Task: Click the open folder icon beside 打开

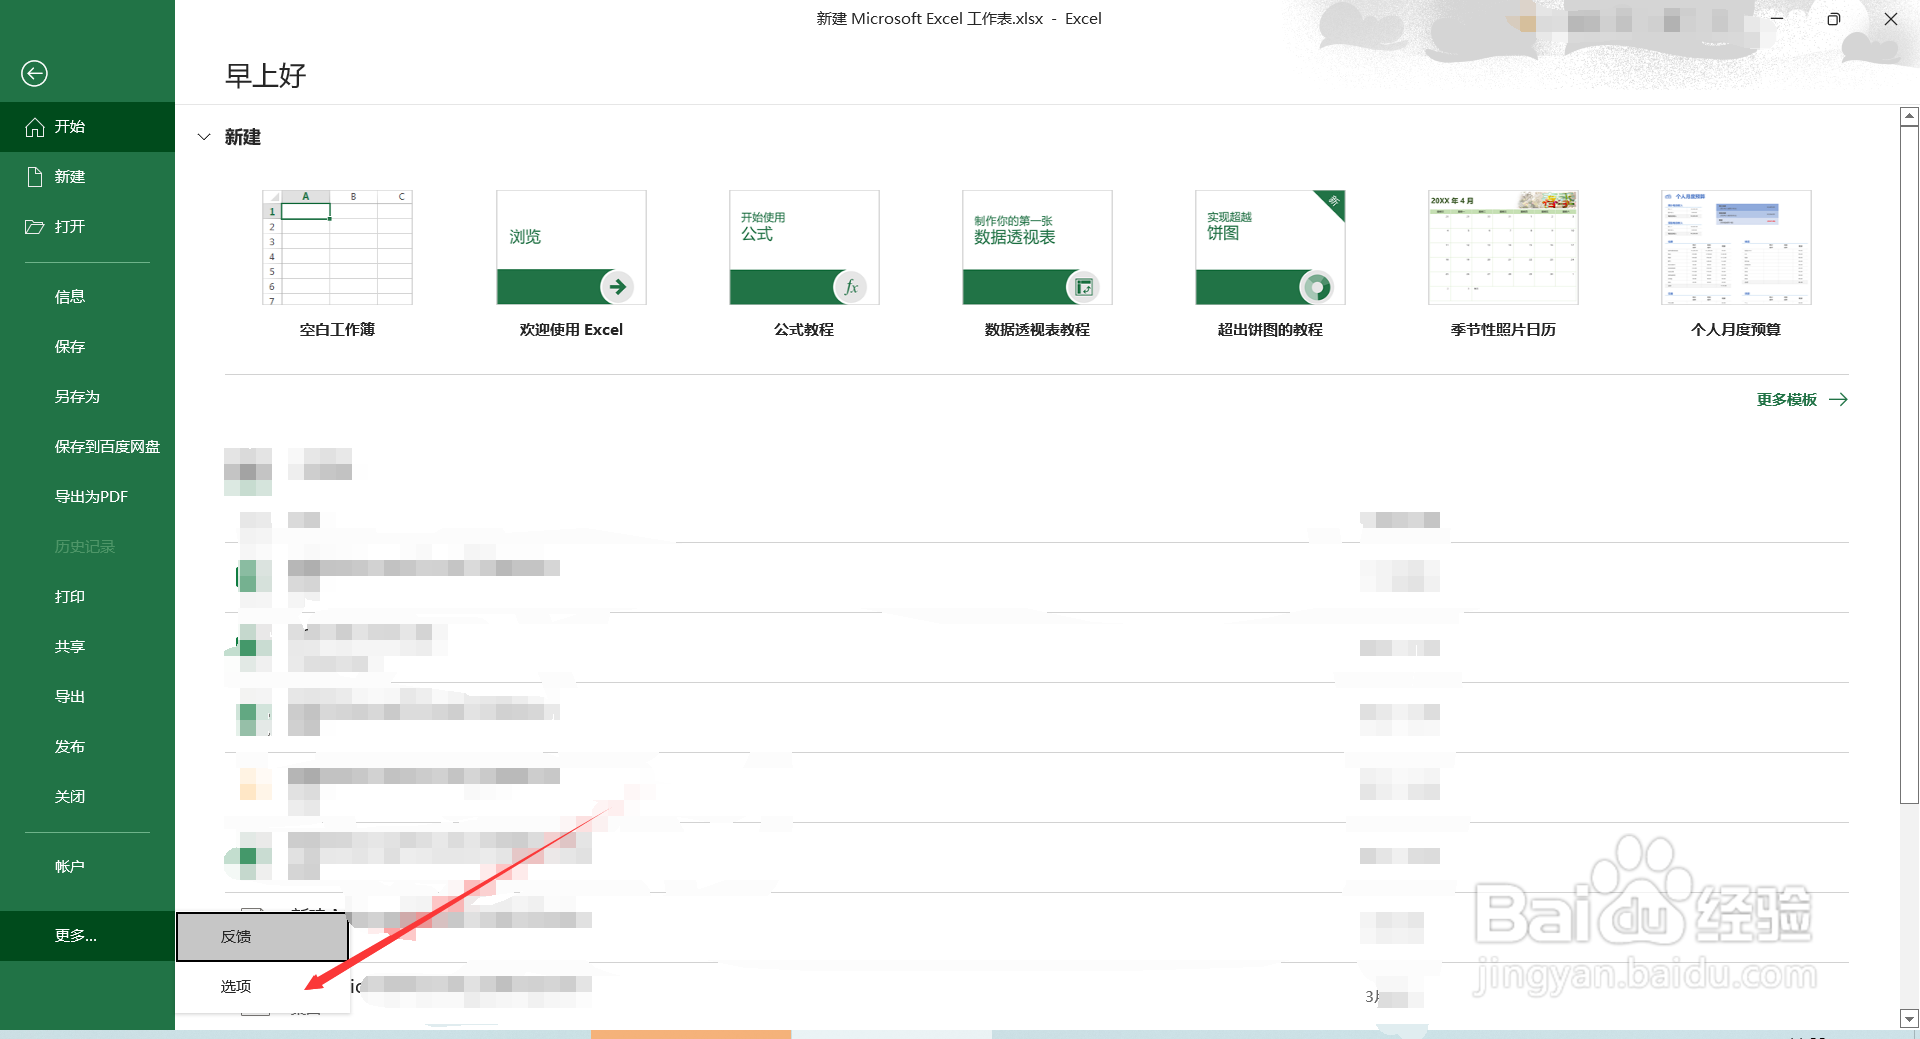Action: tap(35, 227)
